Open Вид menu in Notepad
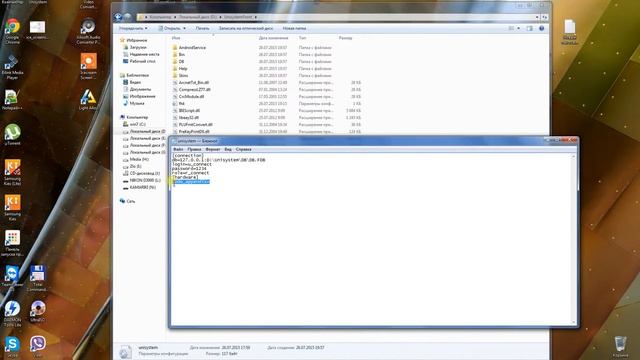 [228, 149]
